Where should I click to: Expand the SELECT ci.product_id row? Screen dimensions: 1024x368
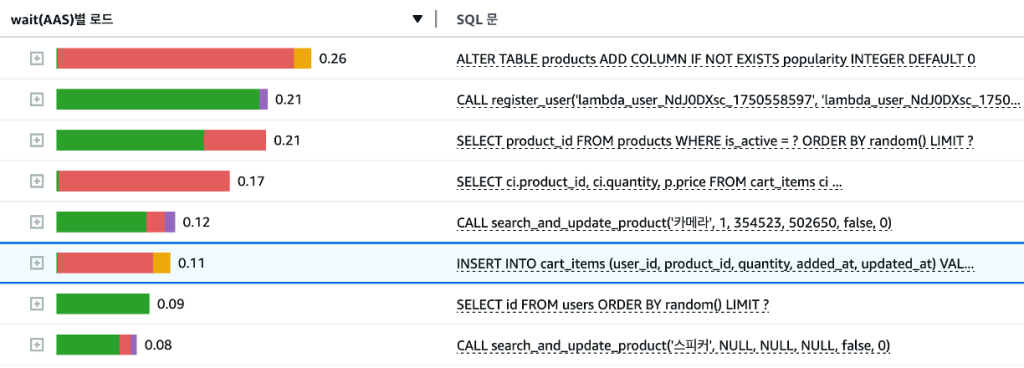click(37, 181)
